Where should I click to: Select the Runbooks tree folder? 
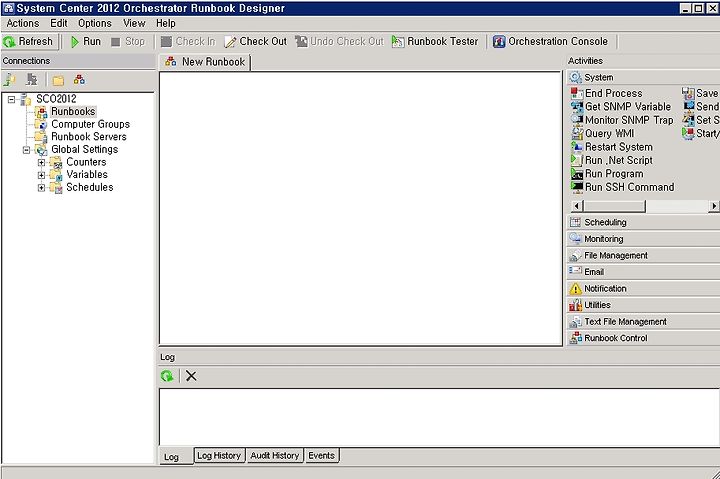[x=73, y=112]
